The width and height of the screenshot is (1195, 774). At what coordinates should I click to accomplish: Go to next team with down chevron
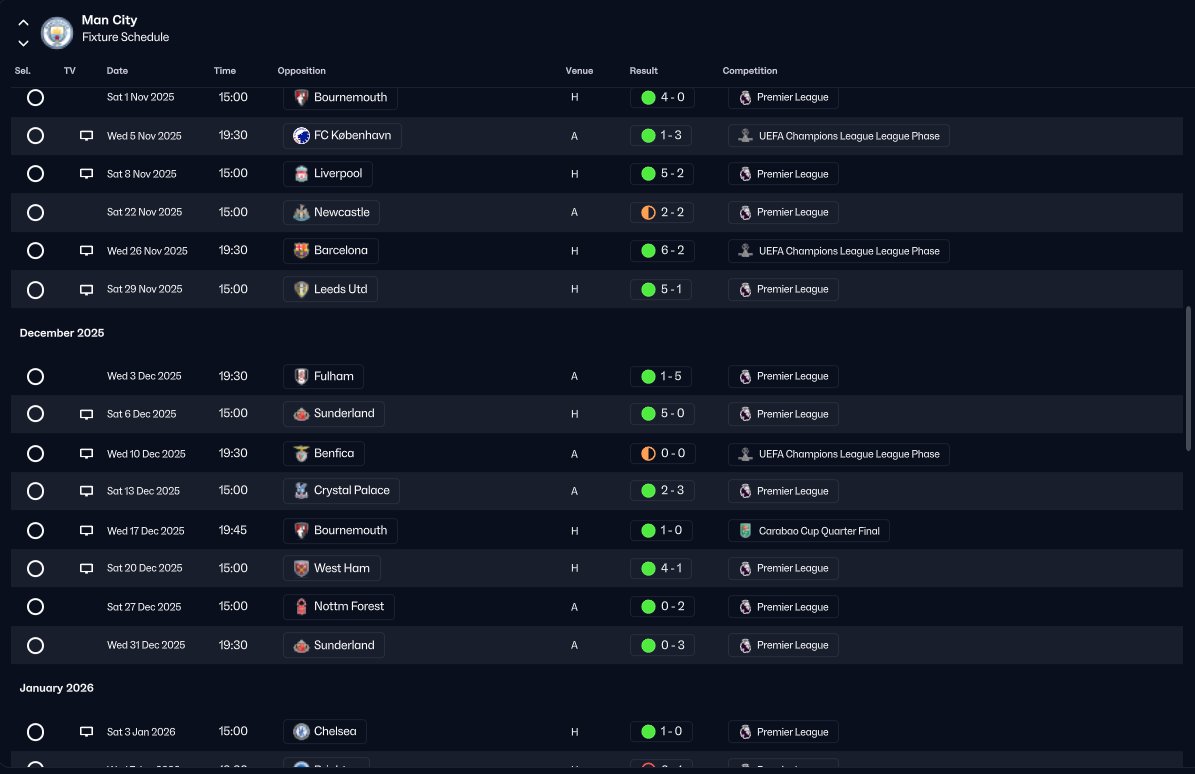[24, 43]
